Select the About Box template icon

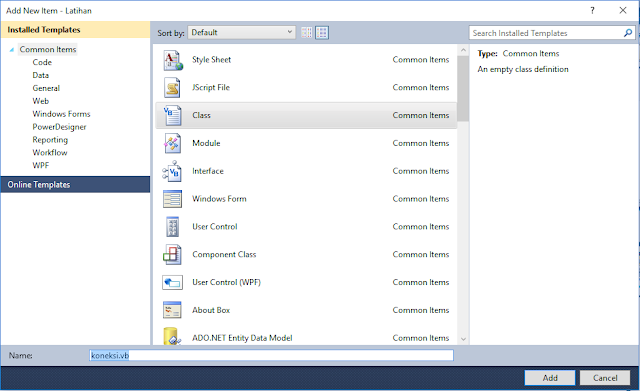click(x=172, y=310)
